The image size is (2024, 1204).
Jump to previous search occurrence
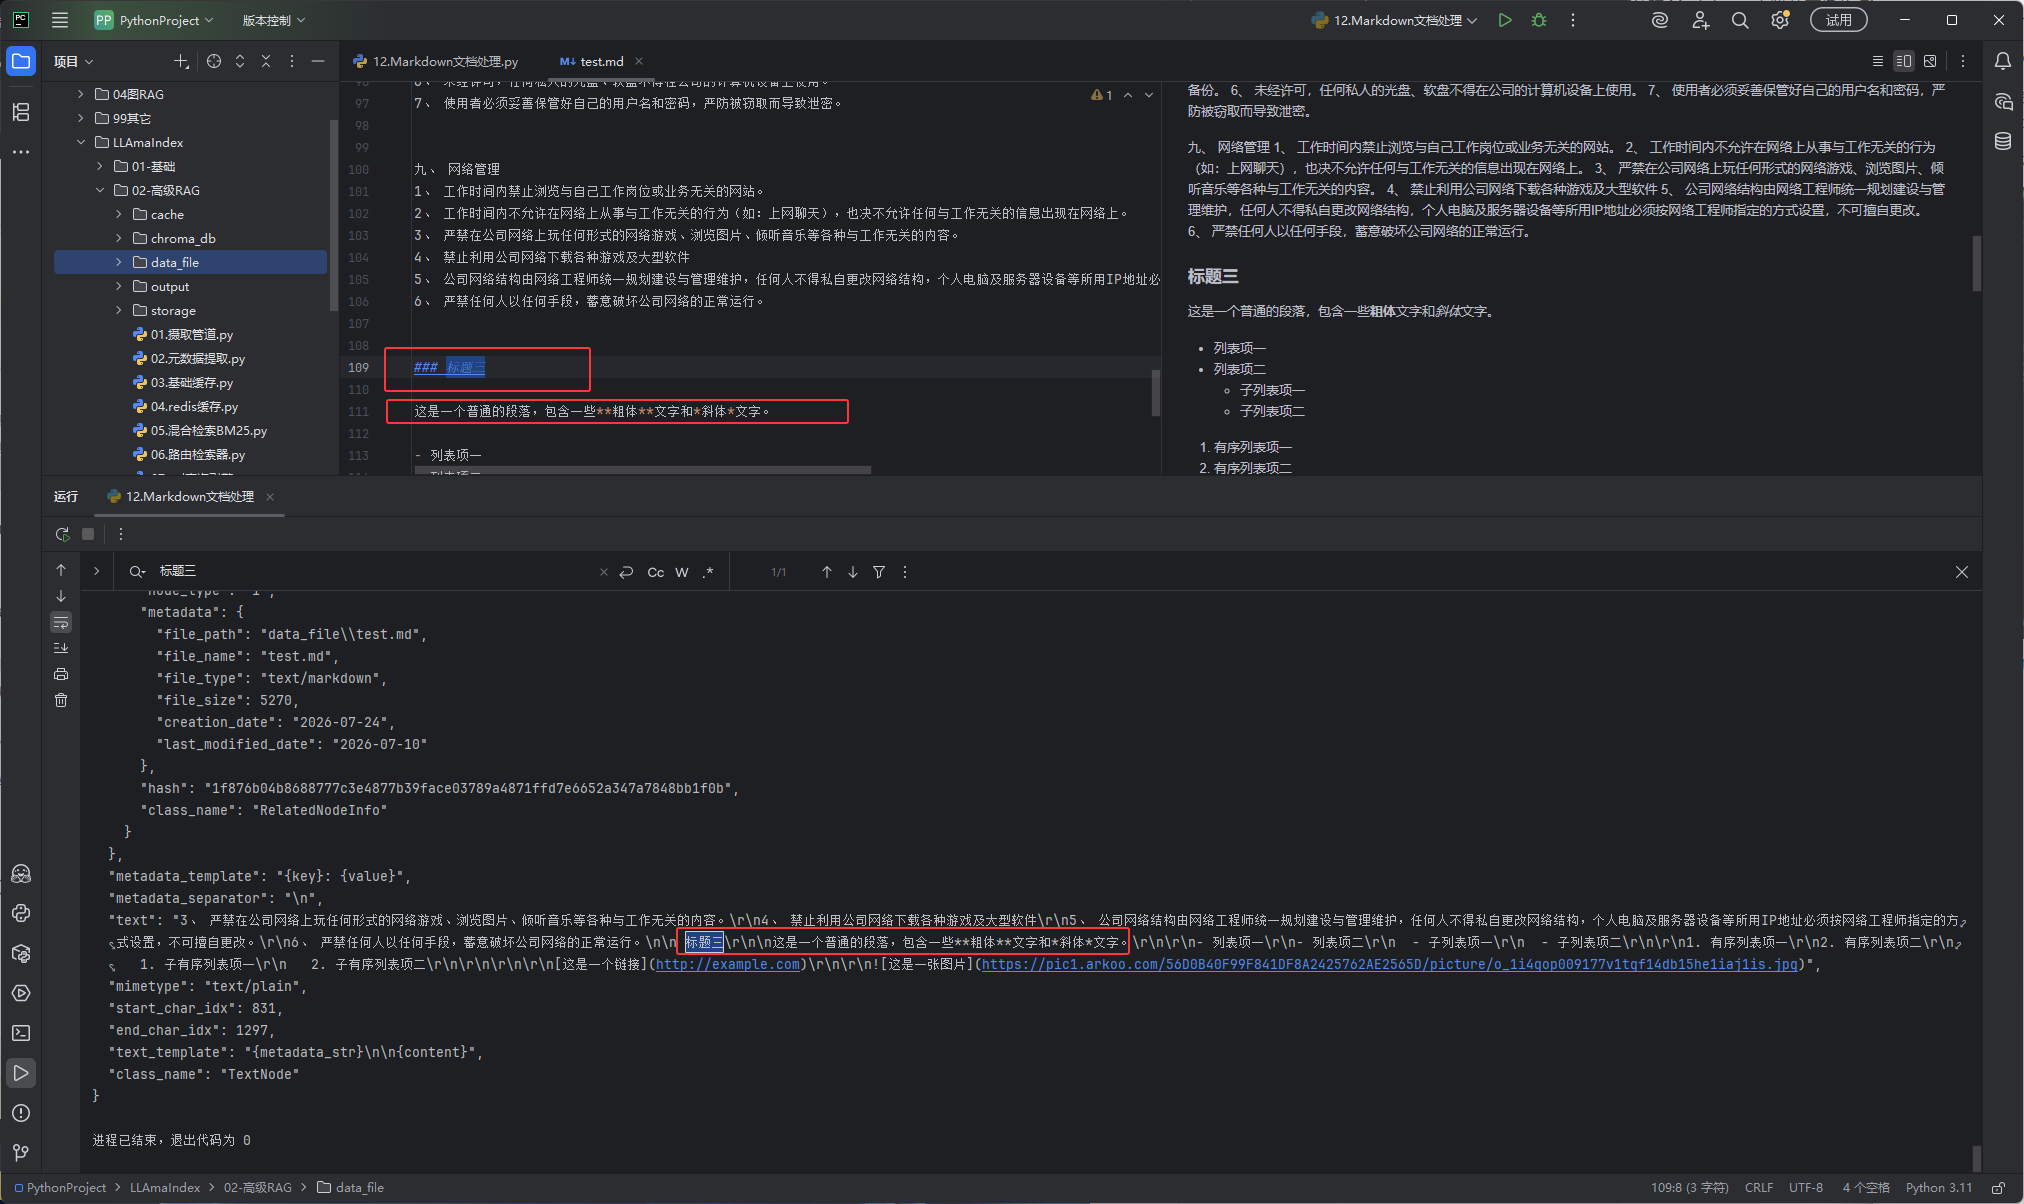pos(827,572)
